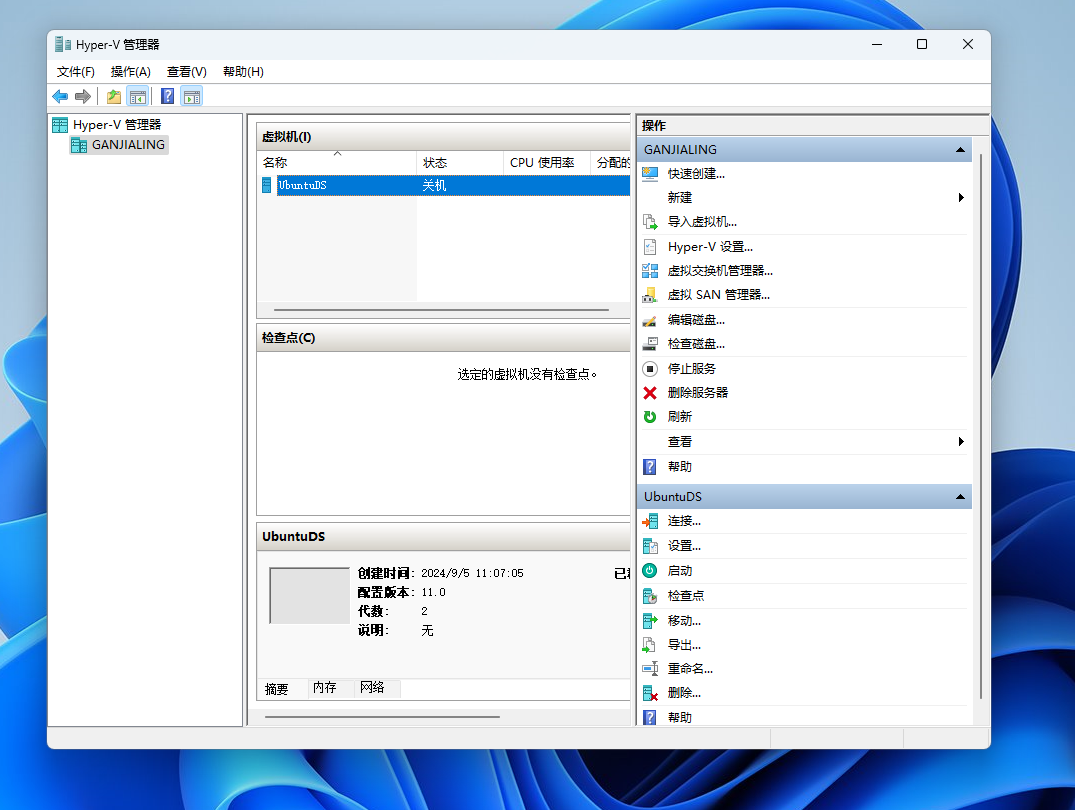This screenshot has height=810, width=1075.
Task: Click the 检查磁盘 icon
Action: coord(650,344)
